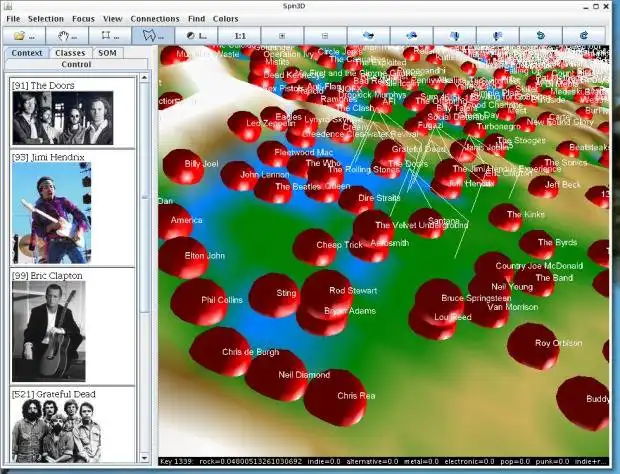Select the Chris Rea sphere
This screenshot has width=620, height=474.
335,397
